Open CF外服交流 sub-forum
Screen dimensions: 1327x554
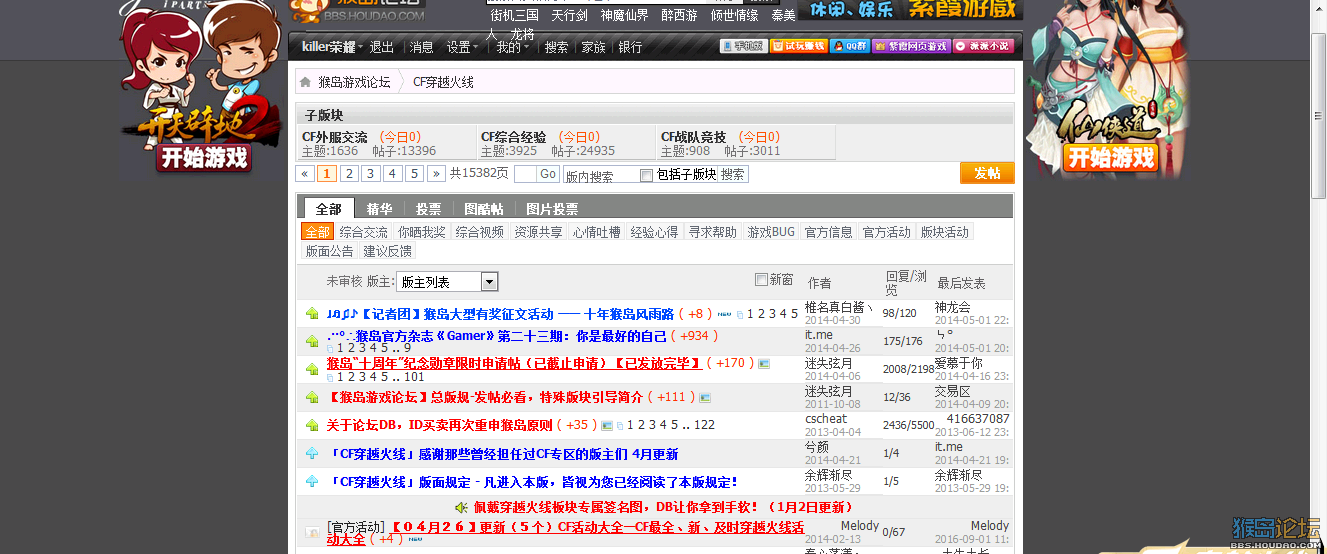(x=335, y=137)
